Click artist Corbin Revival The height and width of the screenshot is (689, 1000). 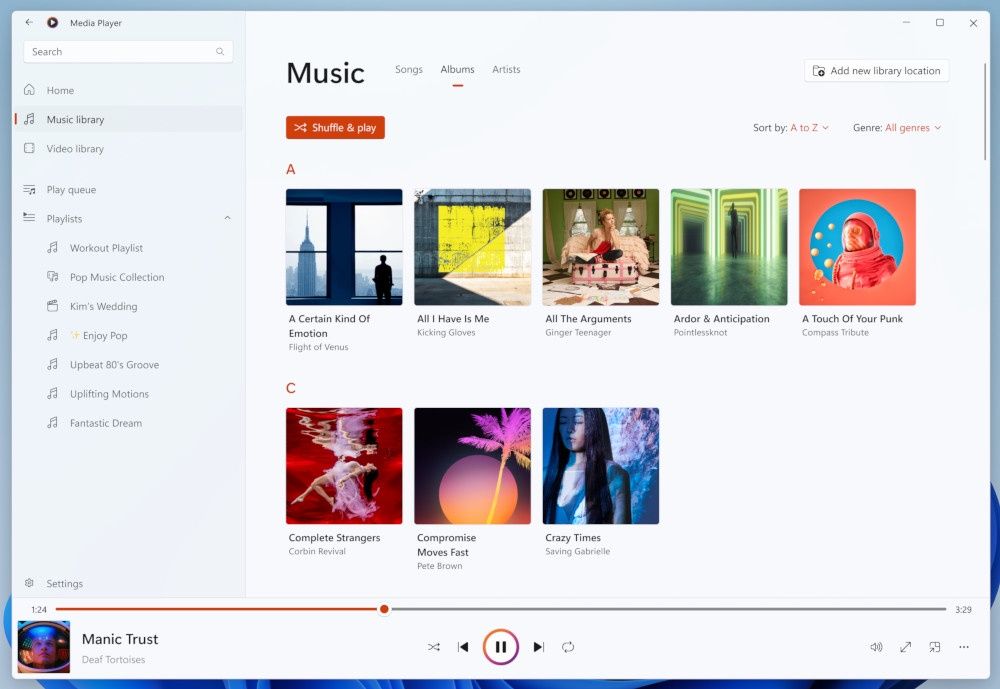(317, 551)
